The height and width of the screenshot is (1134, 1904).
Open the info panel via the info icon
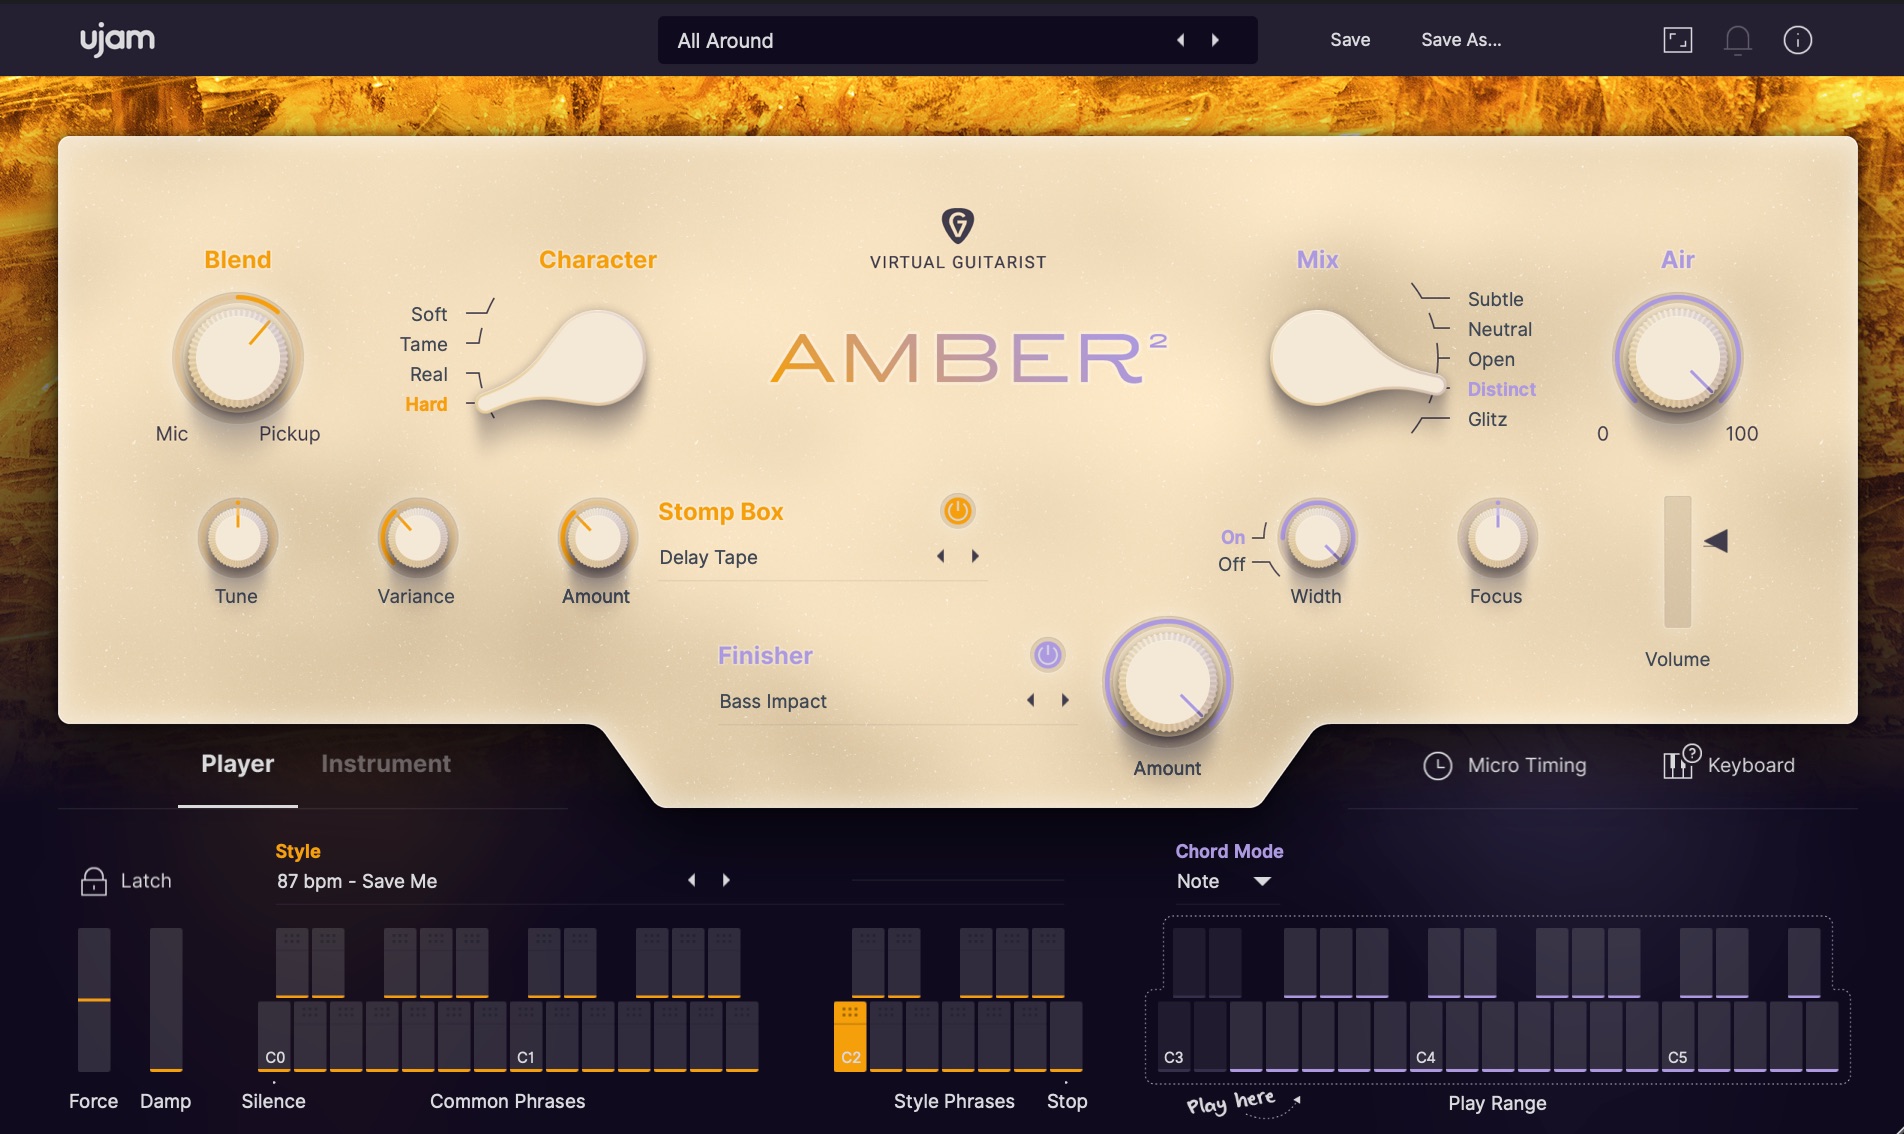tap(1797, 40)
